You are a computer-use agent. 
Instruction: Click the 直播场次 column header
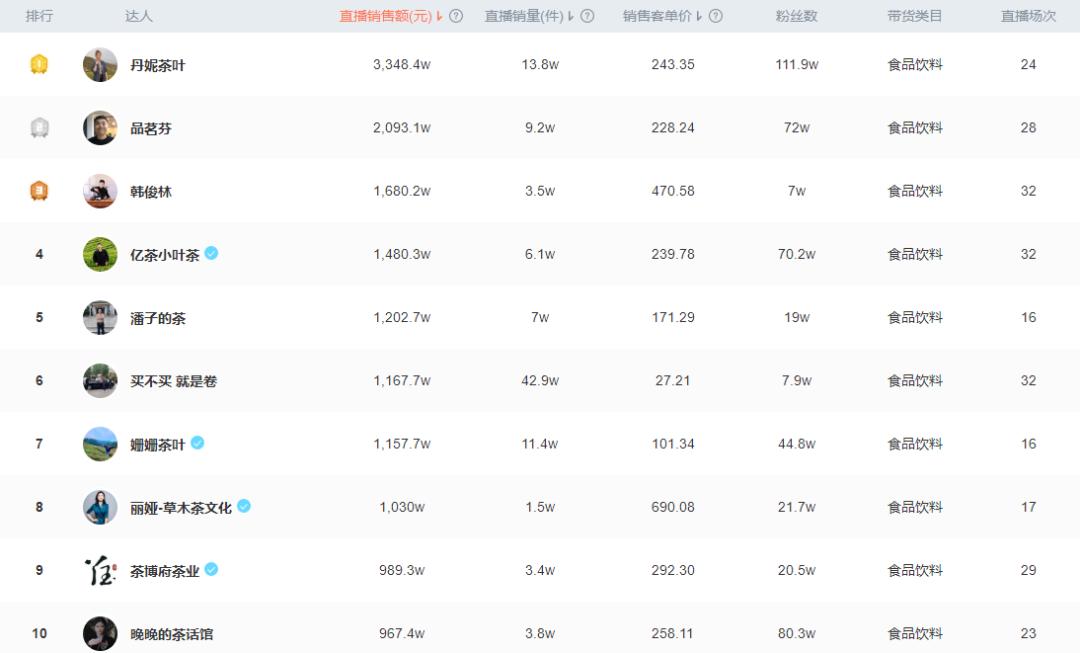(x=1028, y=16)
